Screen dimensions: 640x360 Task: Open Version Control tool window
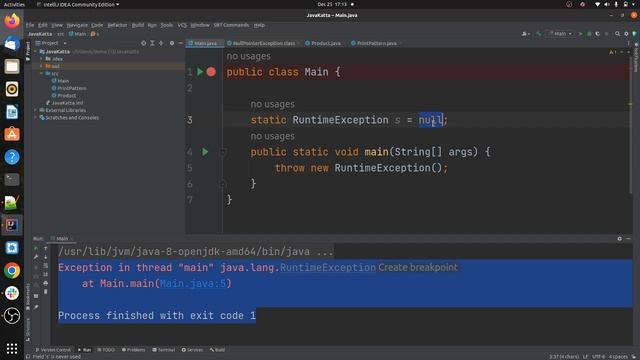[53, 350]
